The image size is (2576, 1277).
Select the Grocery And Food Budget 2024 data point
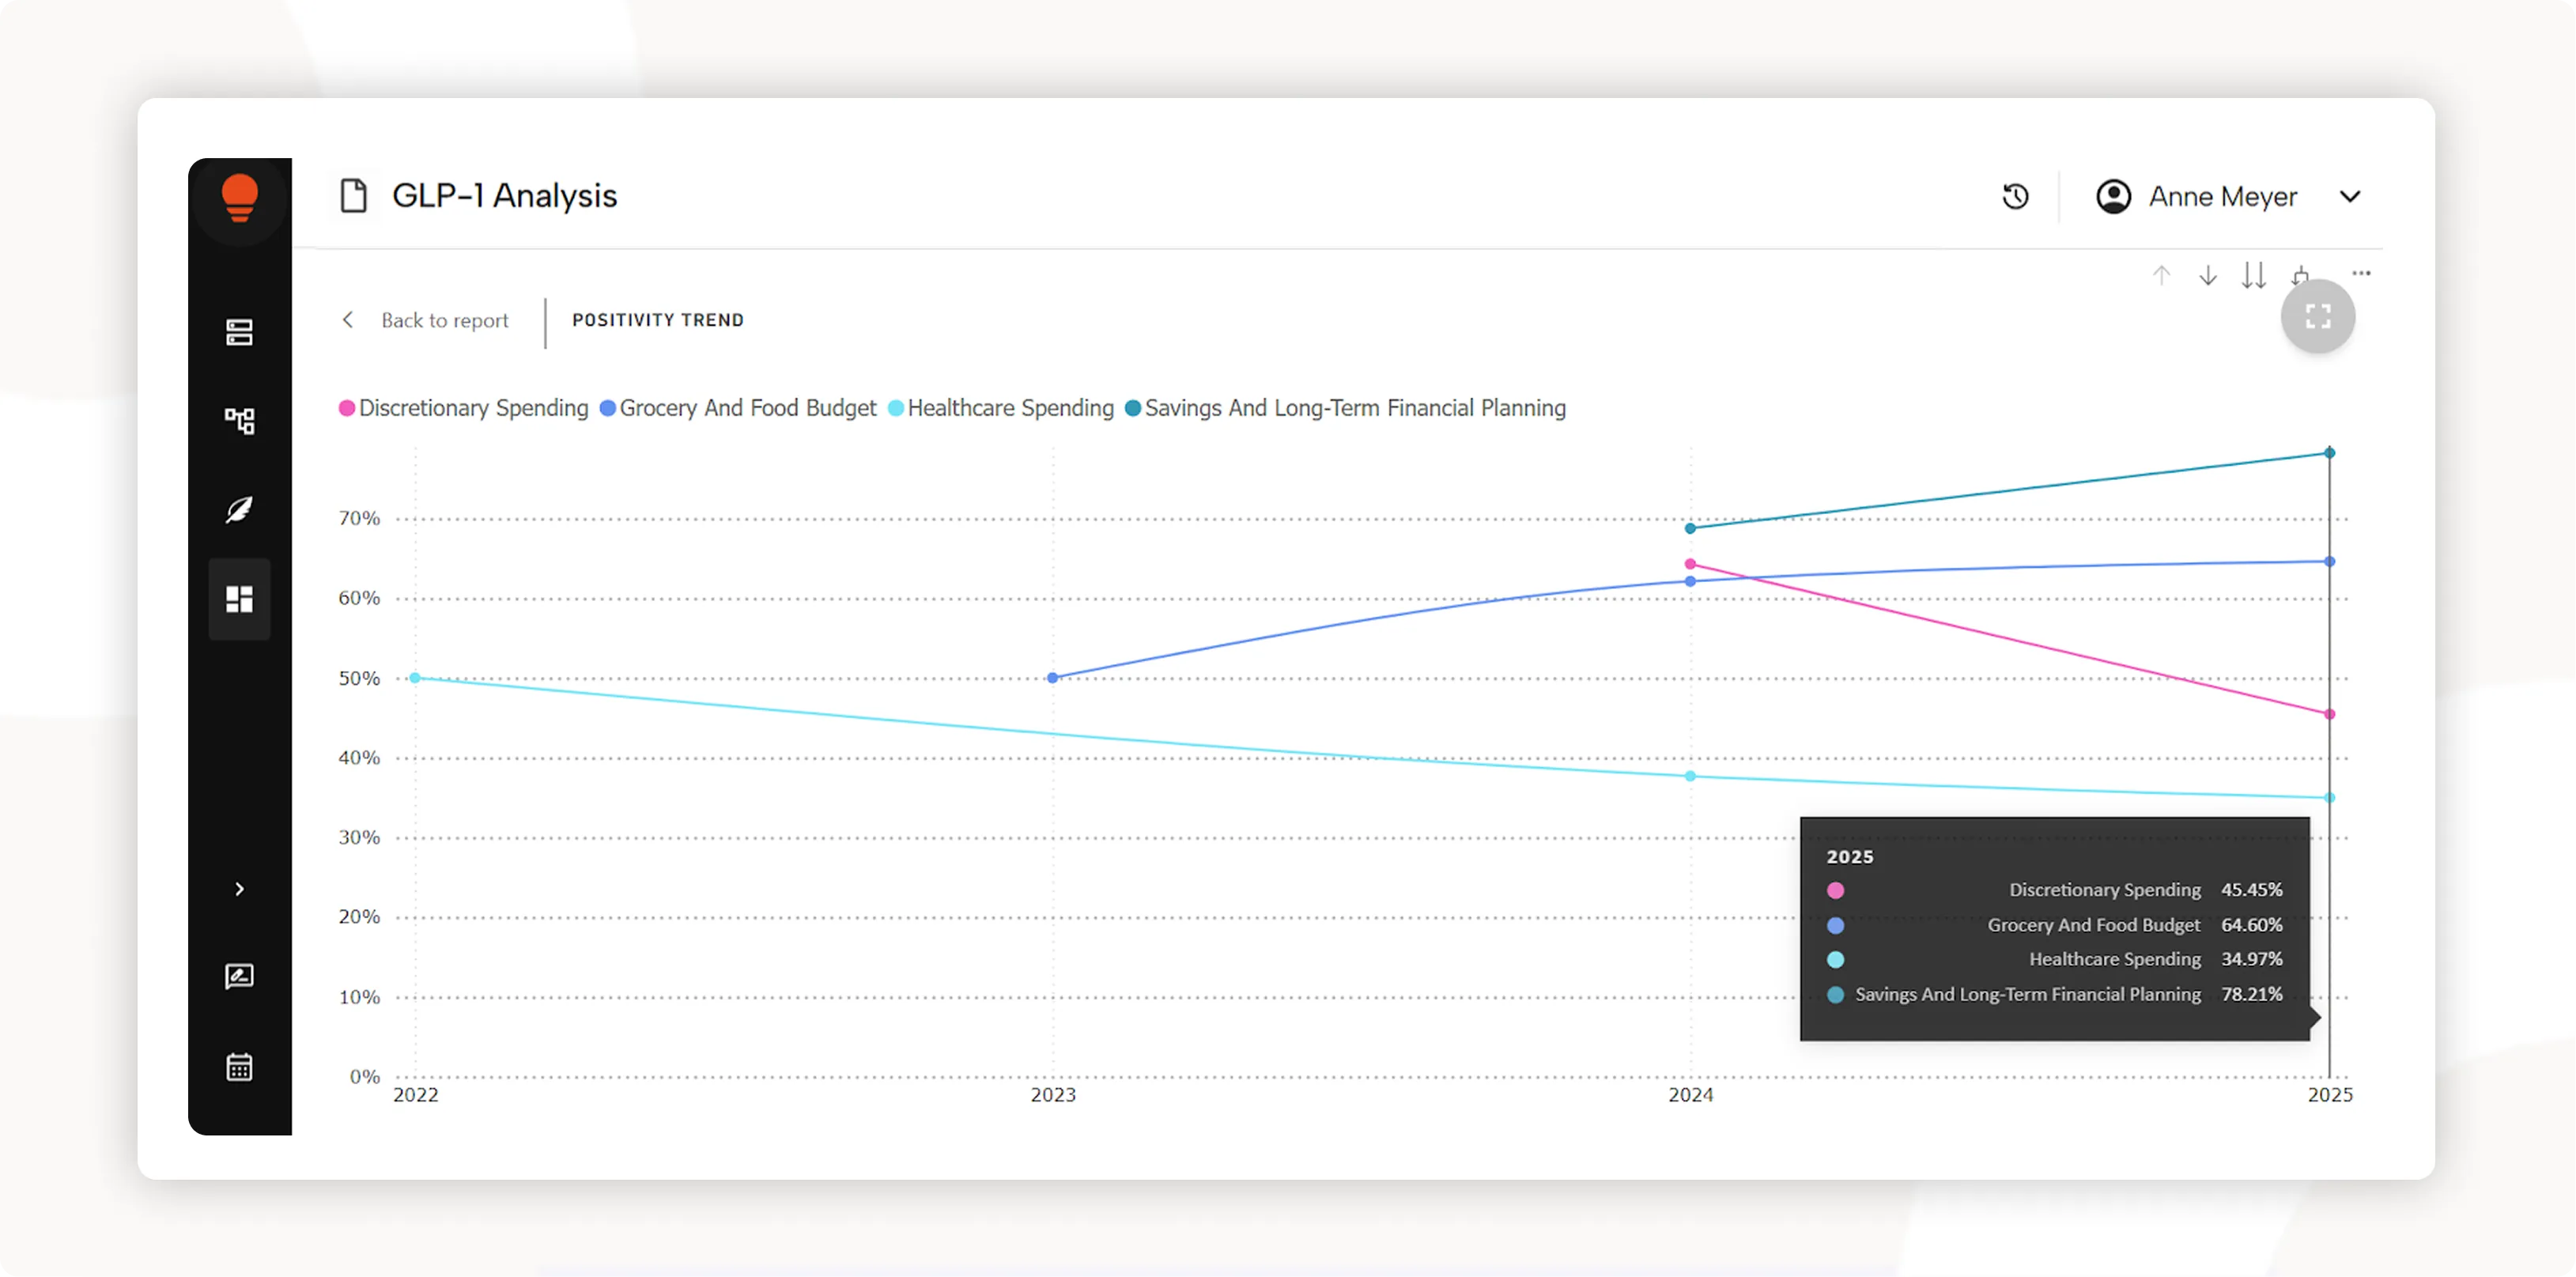[x=1690, y=581]
